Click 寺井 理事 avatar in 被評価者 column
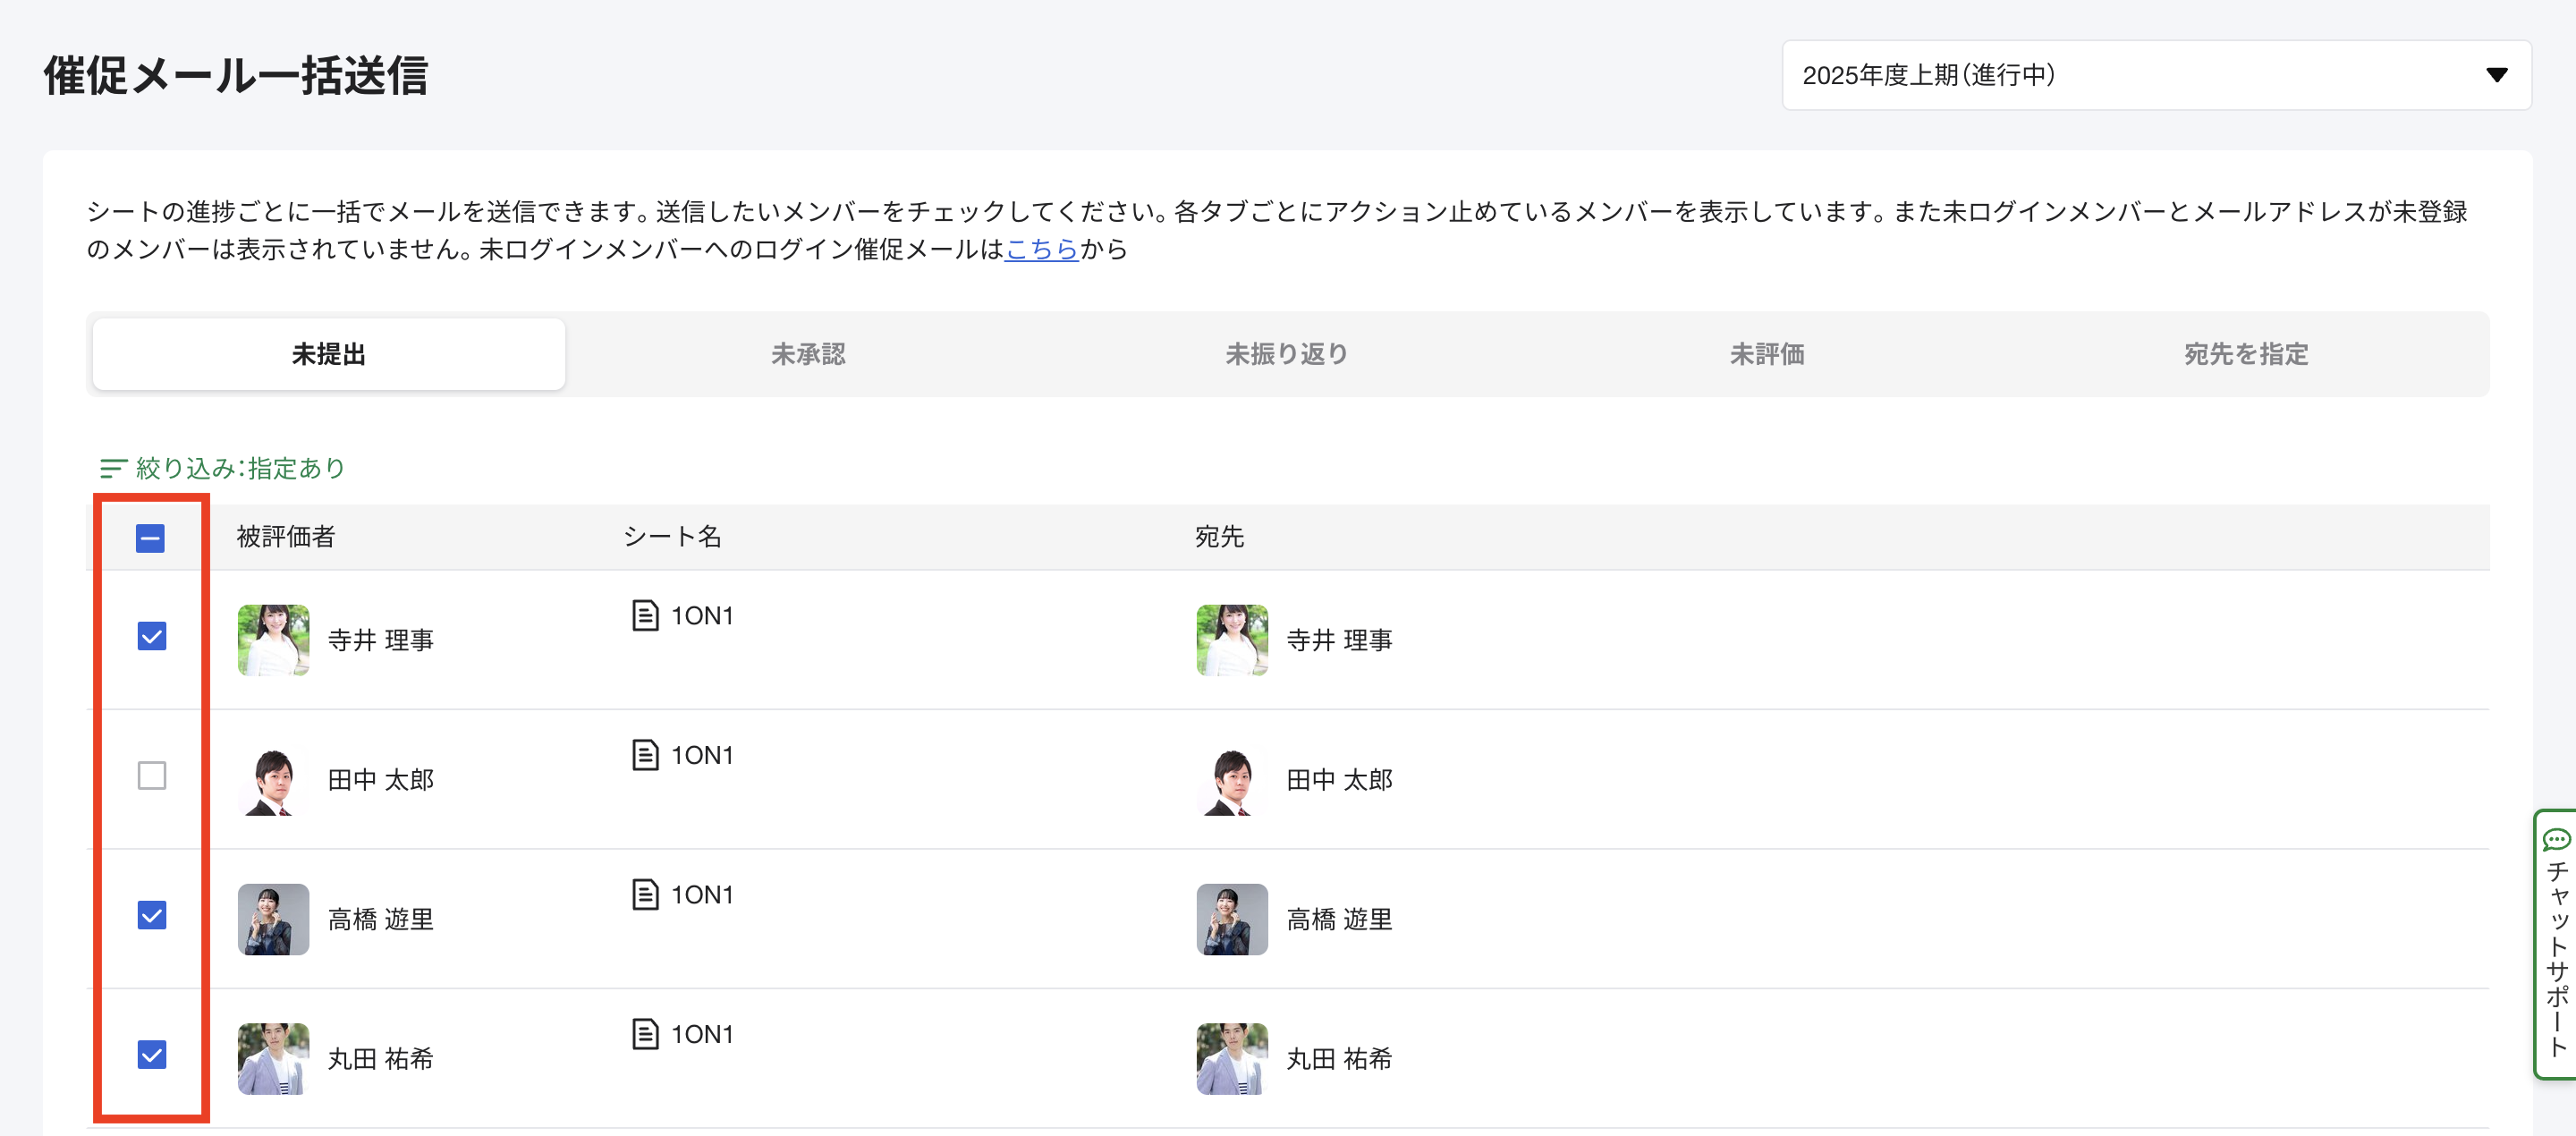 click(x=273, y=640)
